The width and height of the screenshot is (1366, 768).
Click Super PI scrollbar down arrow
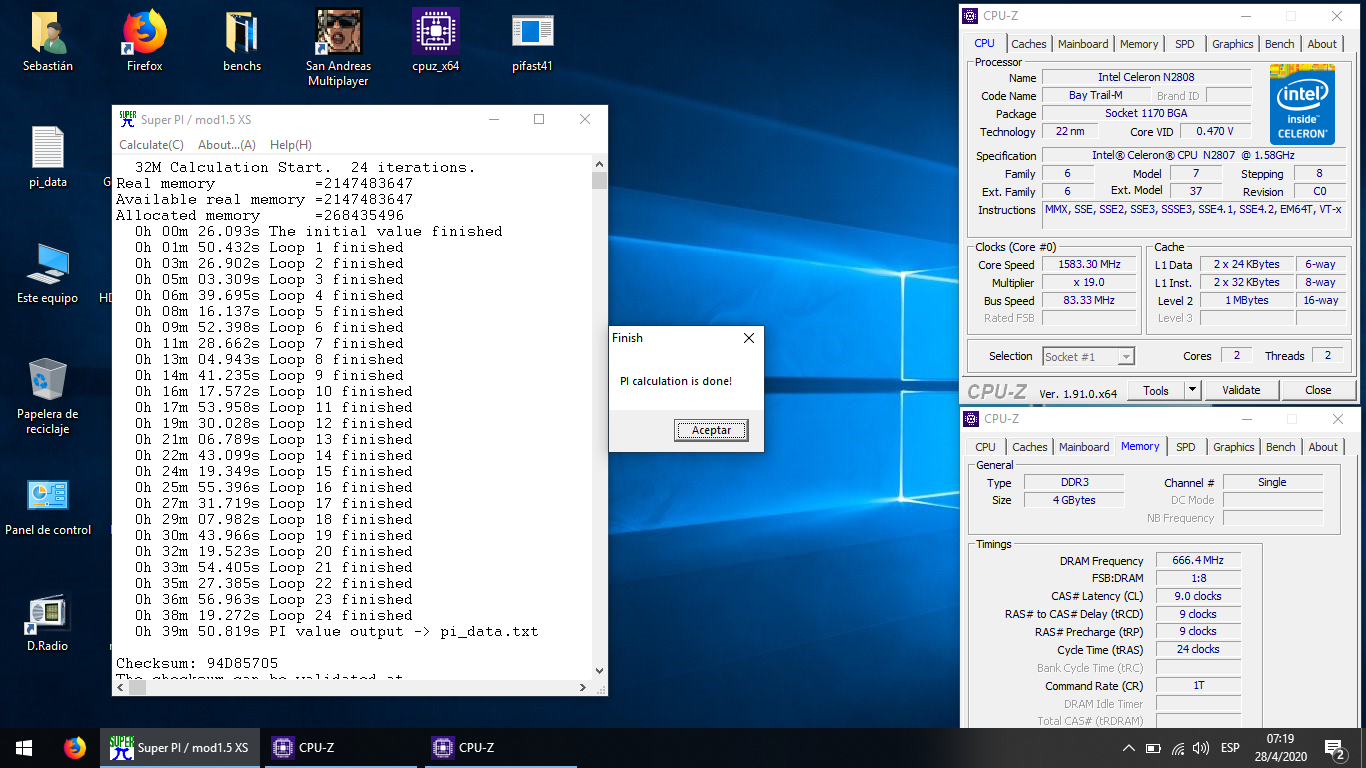click(x=599, y=670)
